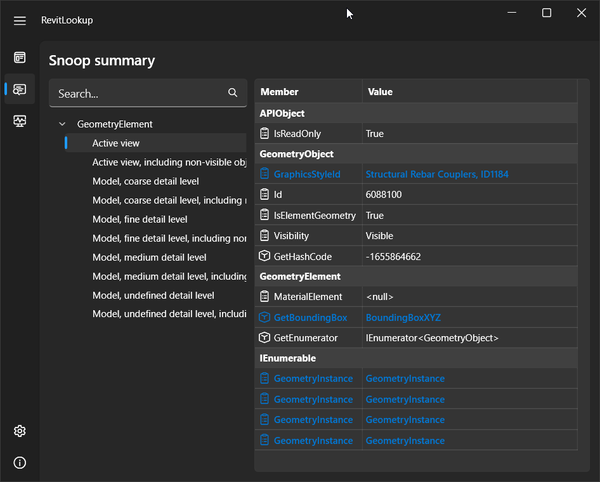Viewport: 600px width, 482px height.
Task: Collapse the GeometryElement tree node
Action: (x=62, y=124)
